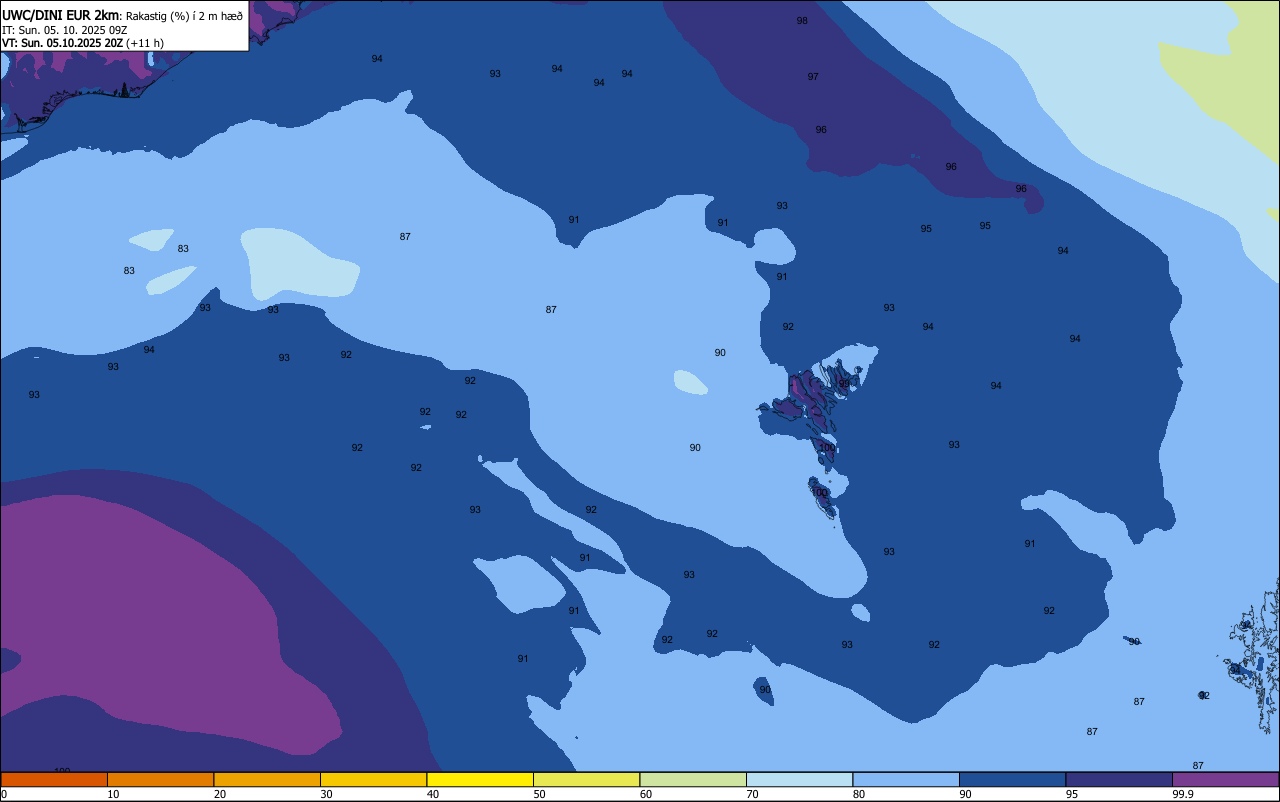The height and width of the screenshot is (802, 1280).
Task: Click the legend tick label '30'
Action: 326,794
